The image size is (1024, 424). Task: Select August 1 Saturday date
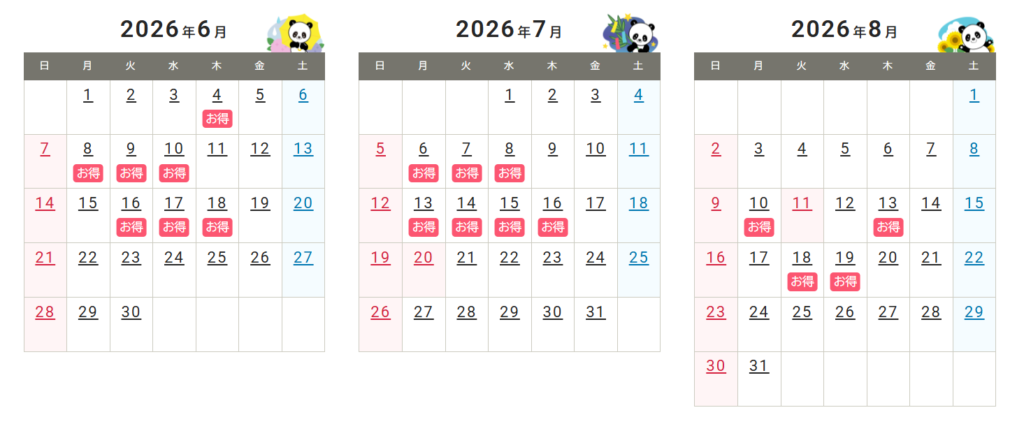coord(974,96)
